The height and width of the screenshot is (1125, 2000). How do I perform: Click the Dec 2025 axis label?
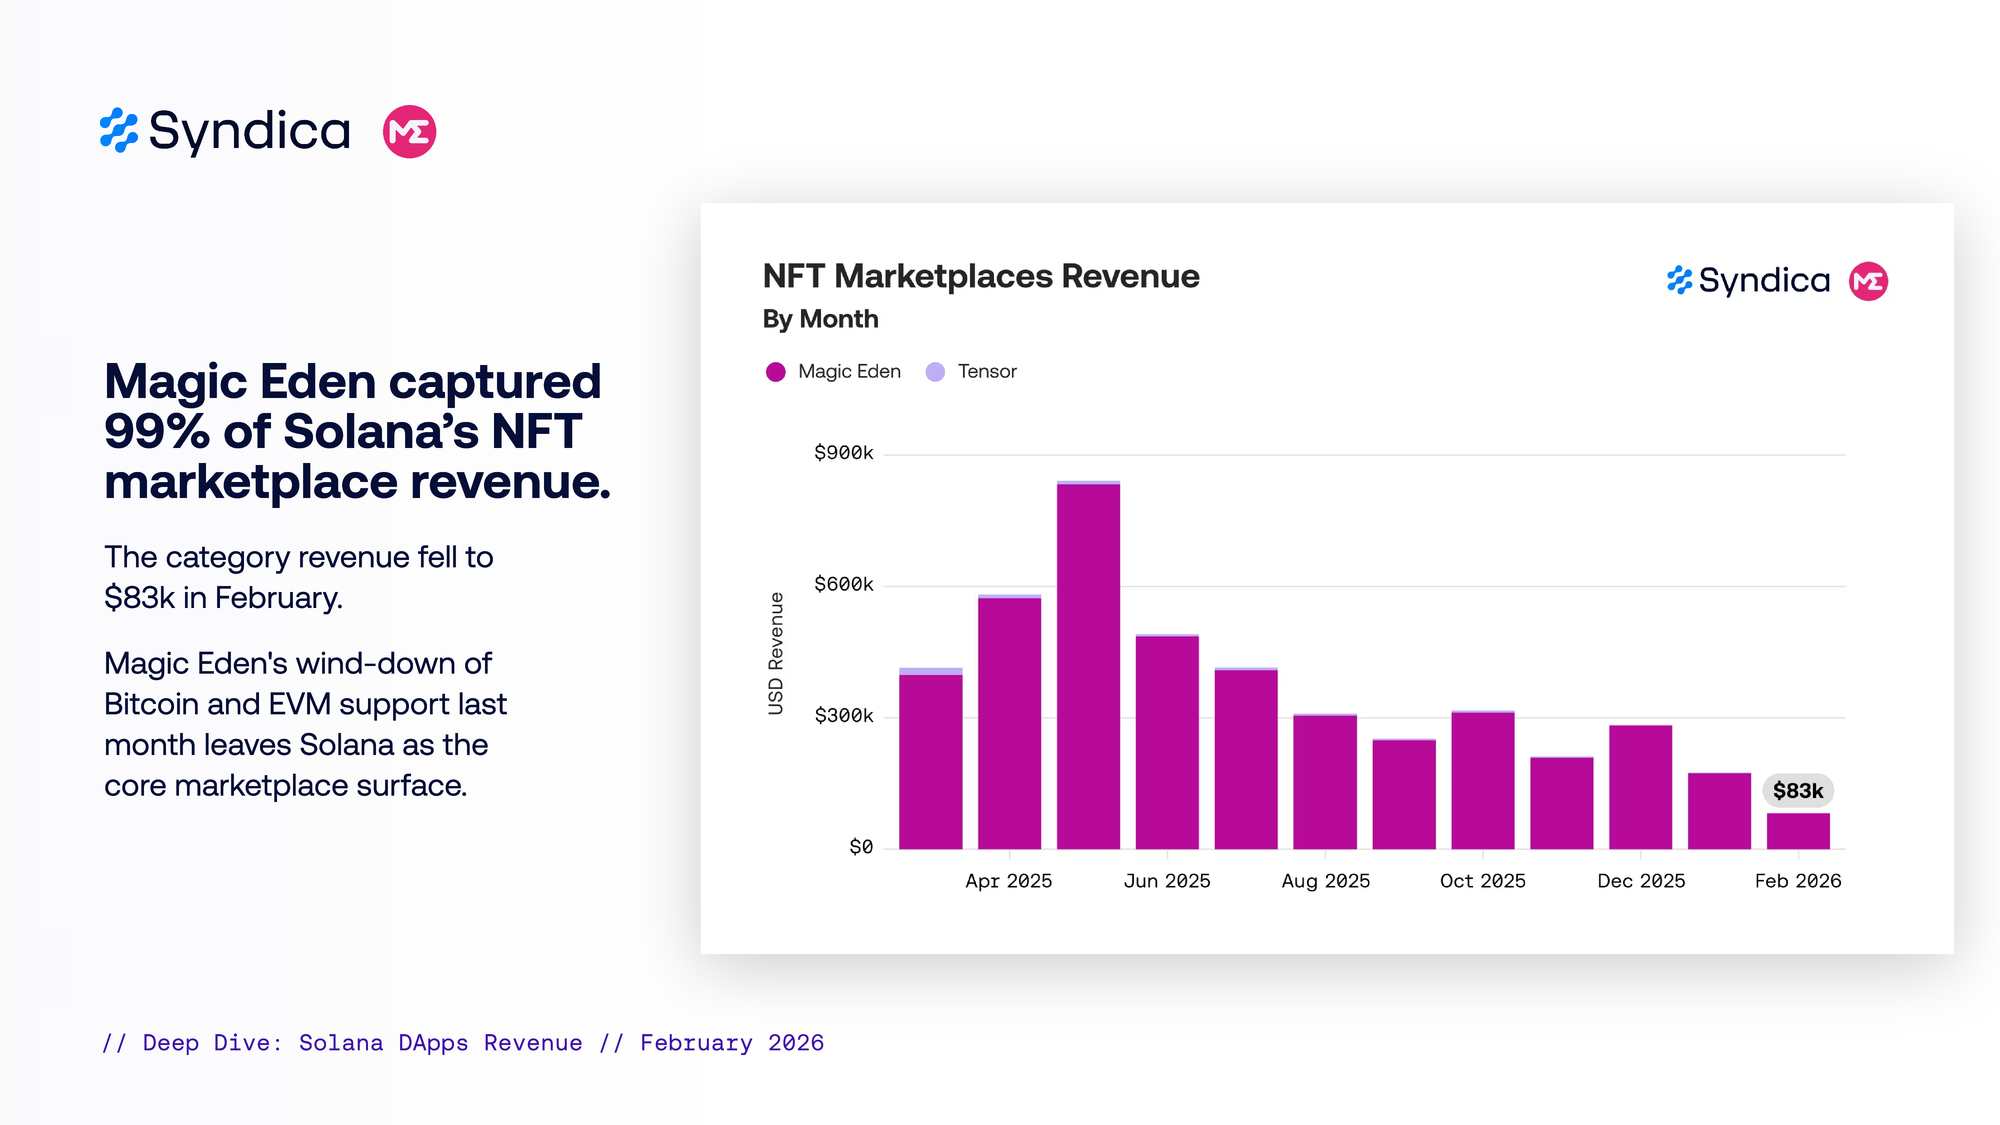click(x=1640, y=881)
